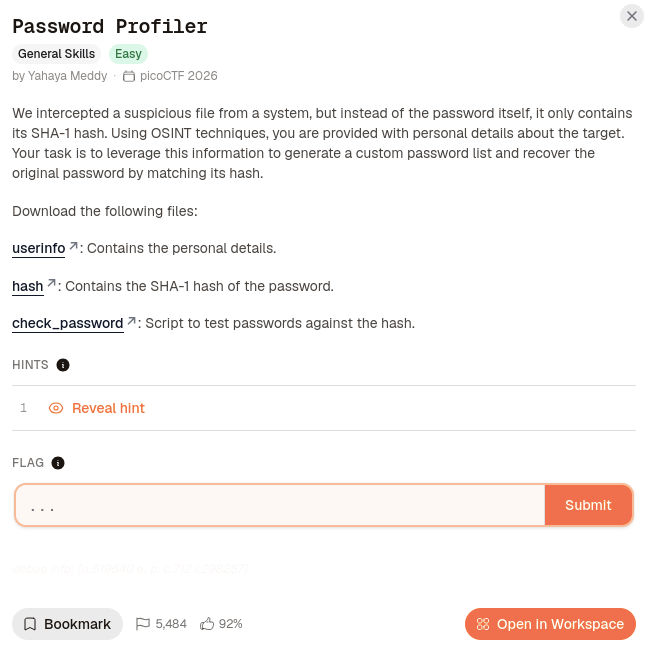Bookmark this challenge
Viewport: 648px width, 650px height.
coord(68,624)
